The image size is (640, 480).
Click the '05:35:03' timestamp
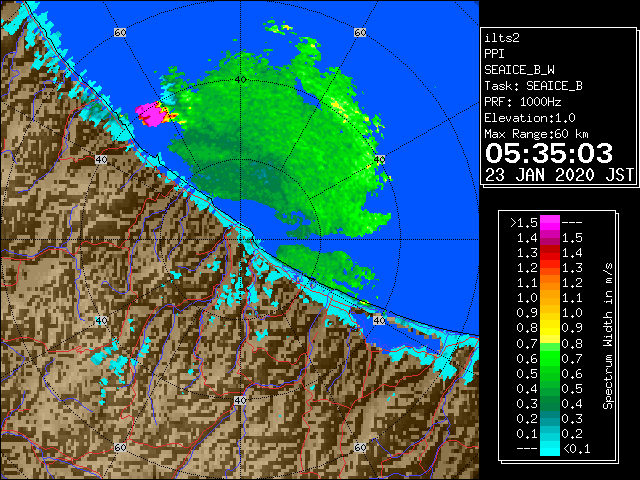[x=549, y=153]
